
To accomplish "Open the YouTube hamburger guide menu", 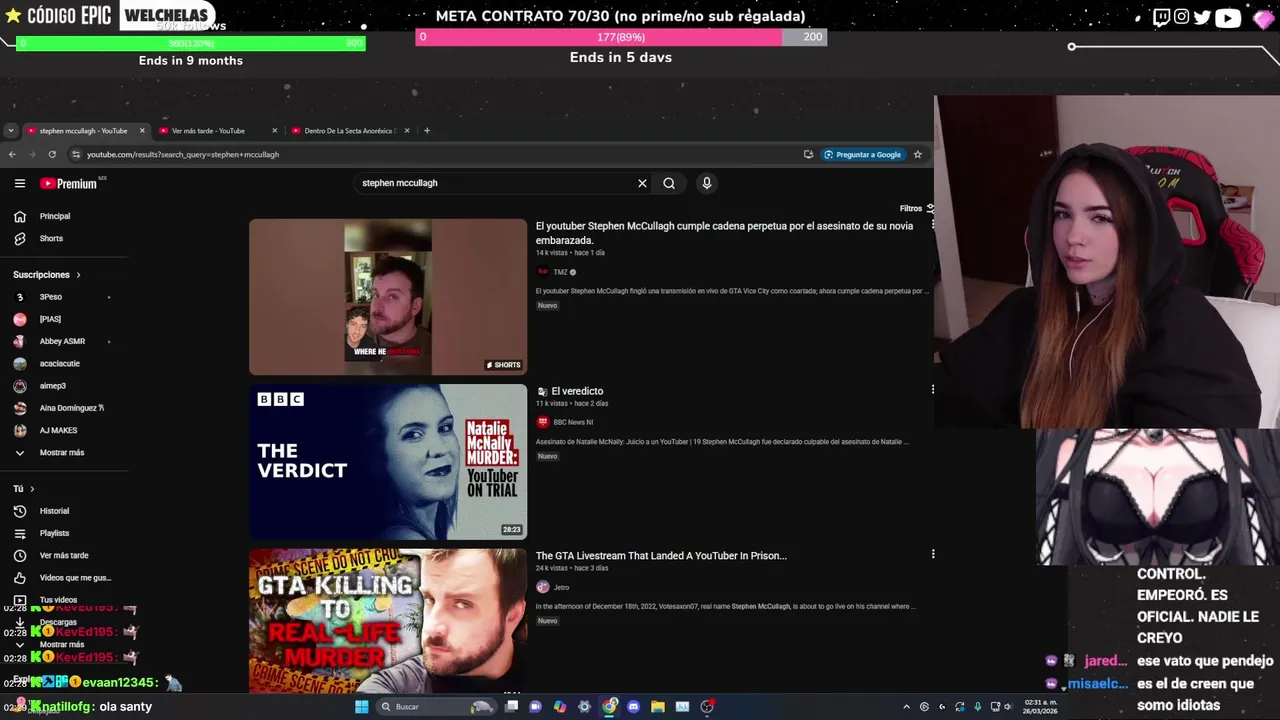I will (19, 183).
